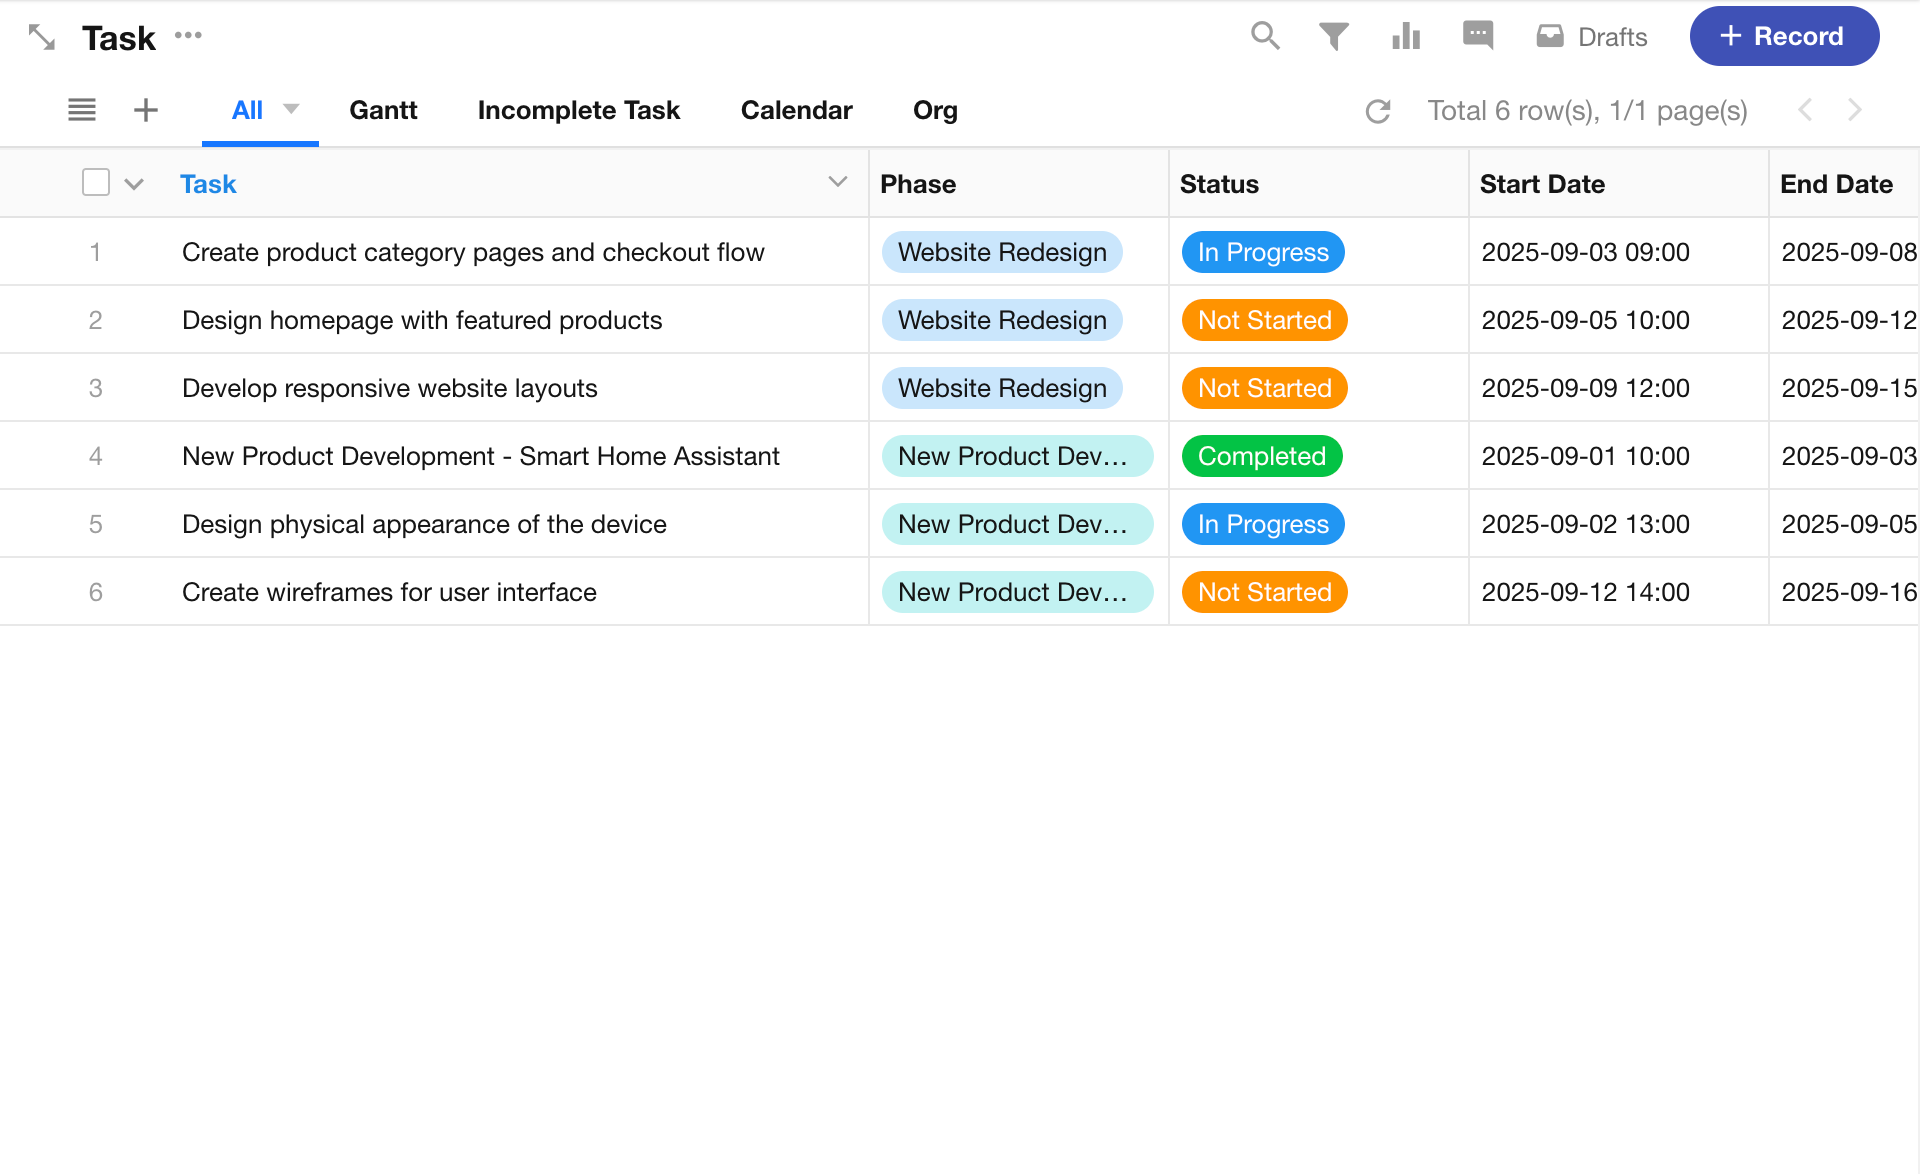
Task: Open the three-dots menu beside Task title
Action: (x=188, y=36)
